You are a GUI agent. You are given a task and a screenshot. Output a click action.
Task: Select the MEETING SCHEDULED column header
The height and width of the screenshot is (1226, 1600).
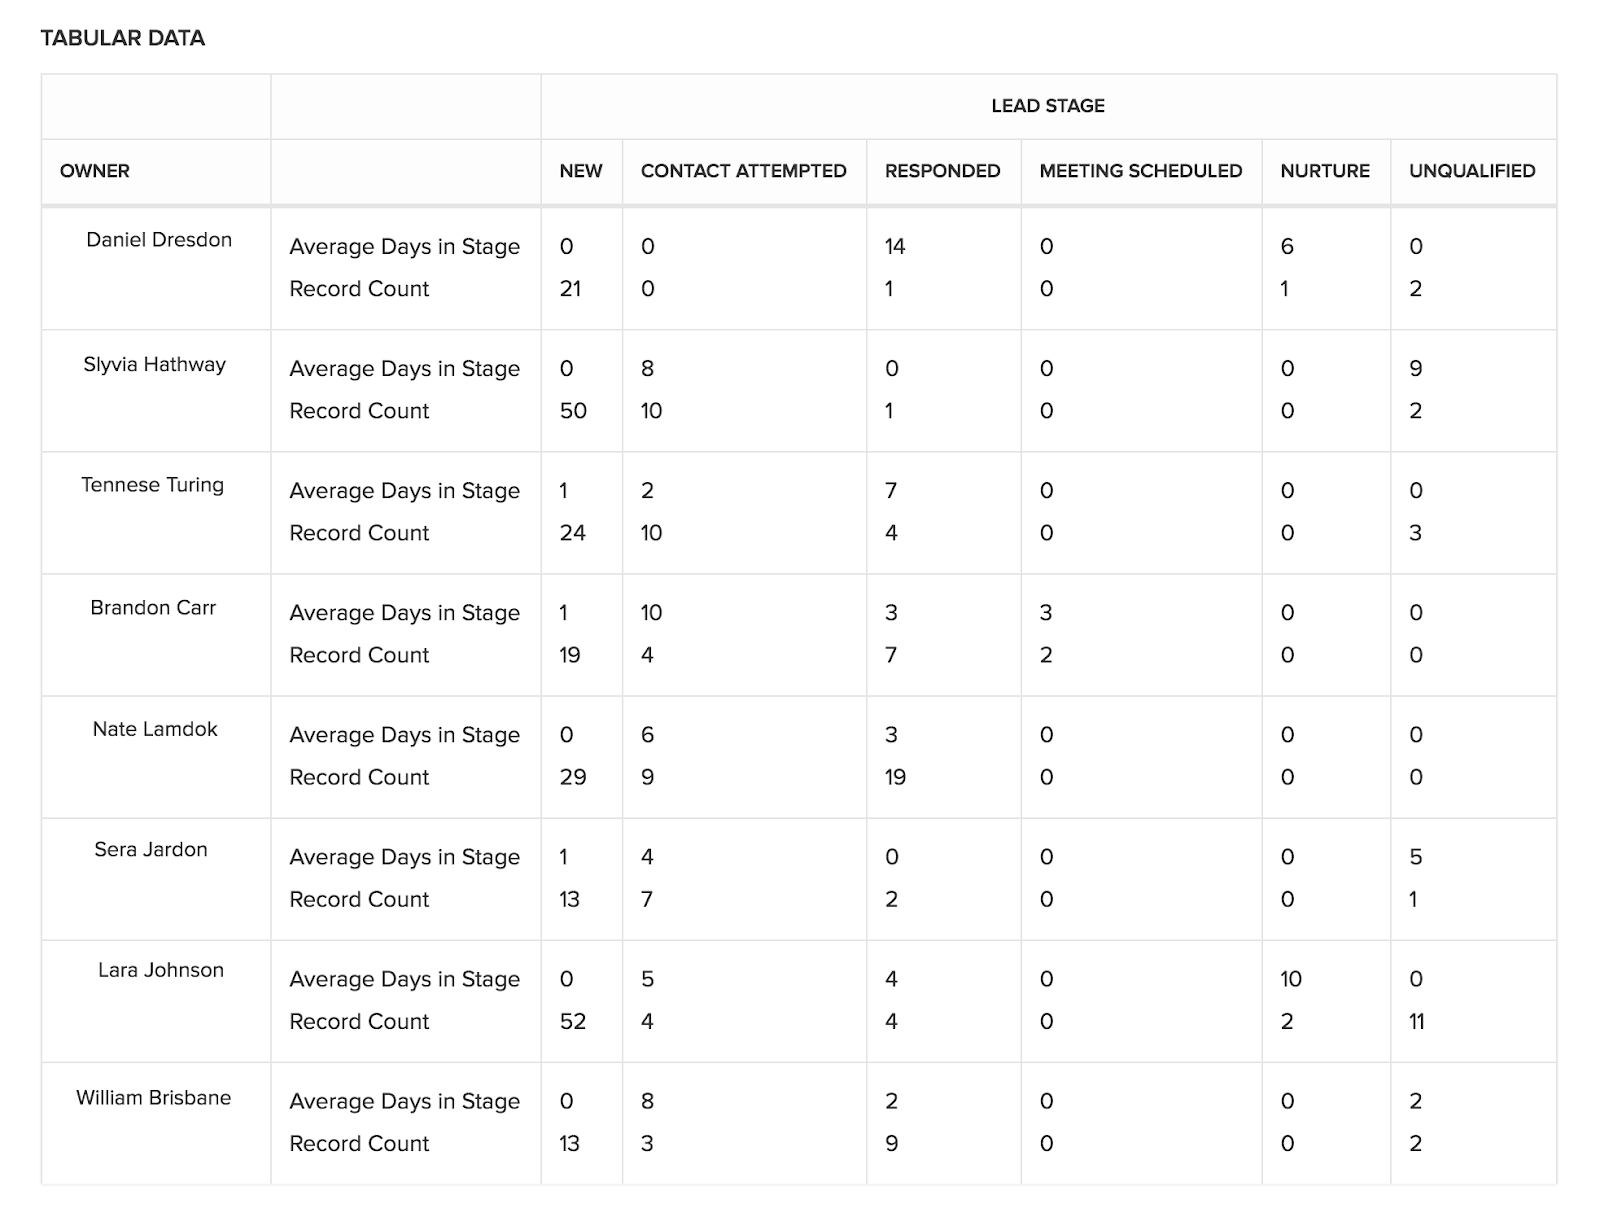click(1141, 171)
